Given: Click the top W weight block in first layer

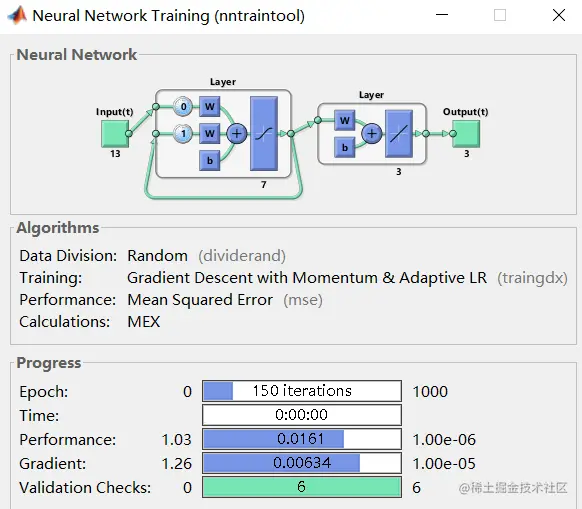Looking at the screenshot, I should [x=210, y=107].
